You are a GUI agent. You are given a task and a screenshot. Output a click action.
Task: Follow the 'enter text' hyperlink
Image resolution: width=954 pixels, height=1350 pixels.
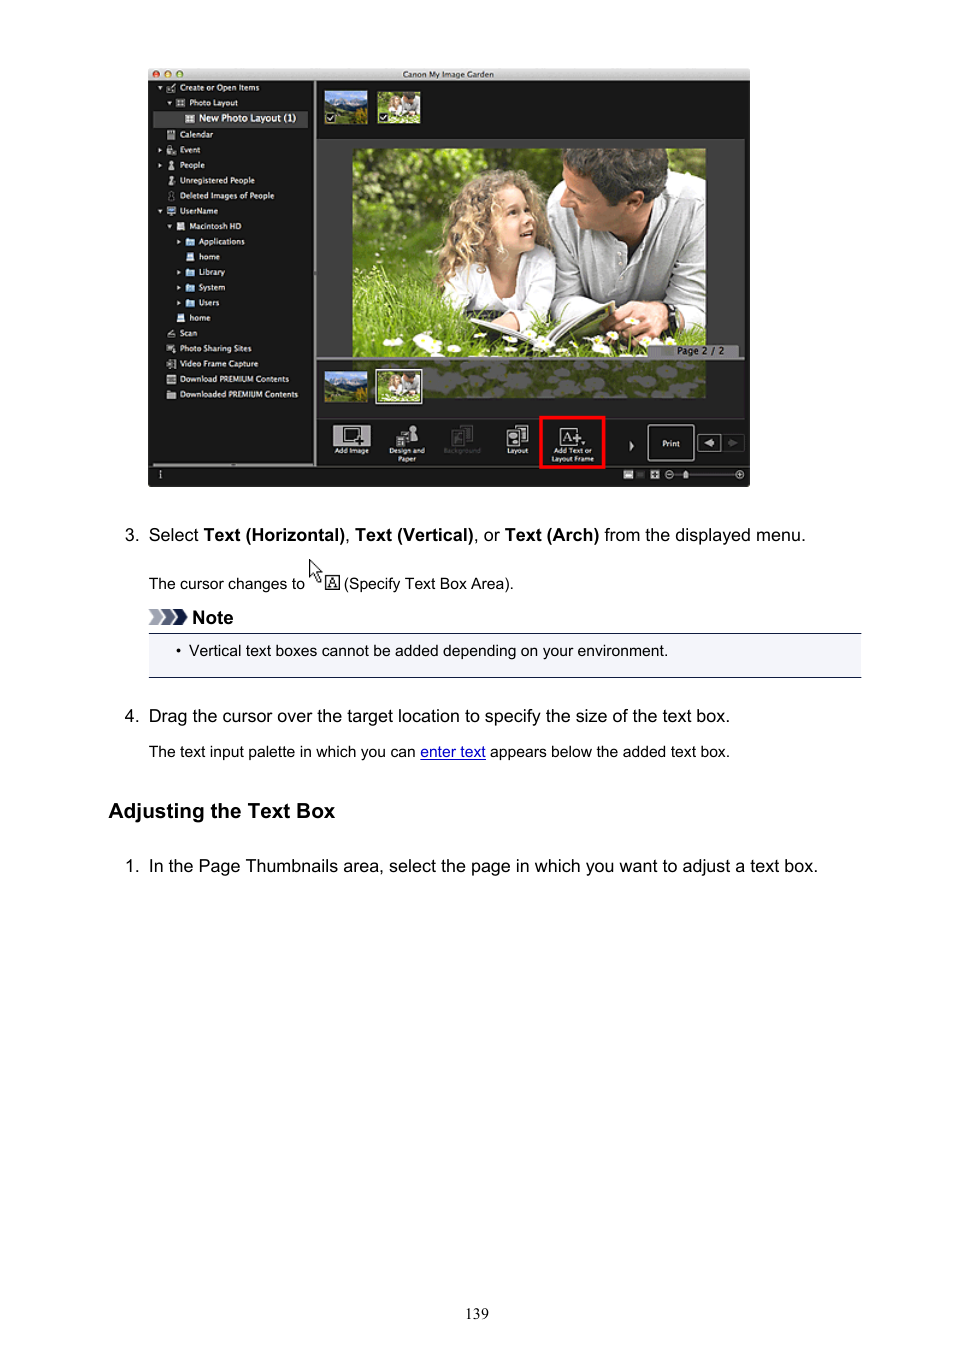coord(452,752)
